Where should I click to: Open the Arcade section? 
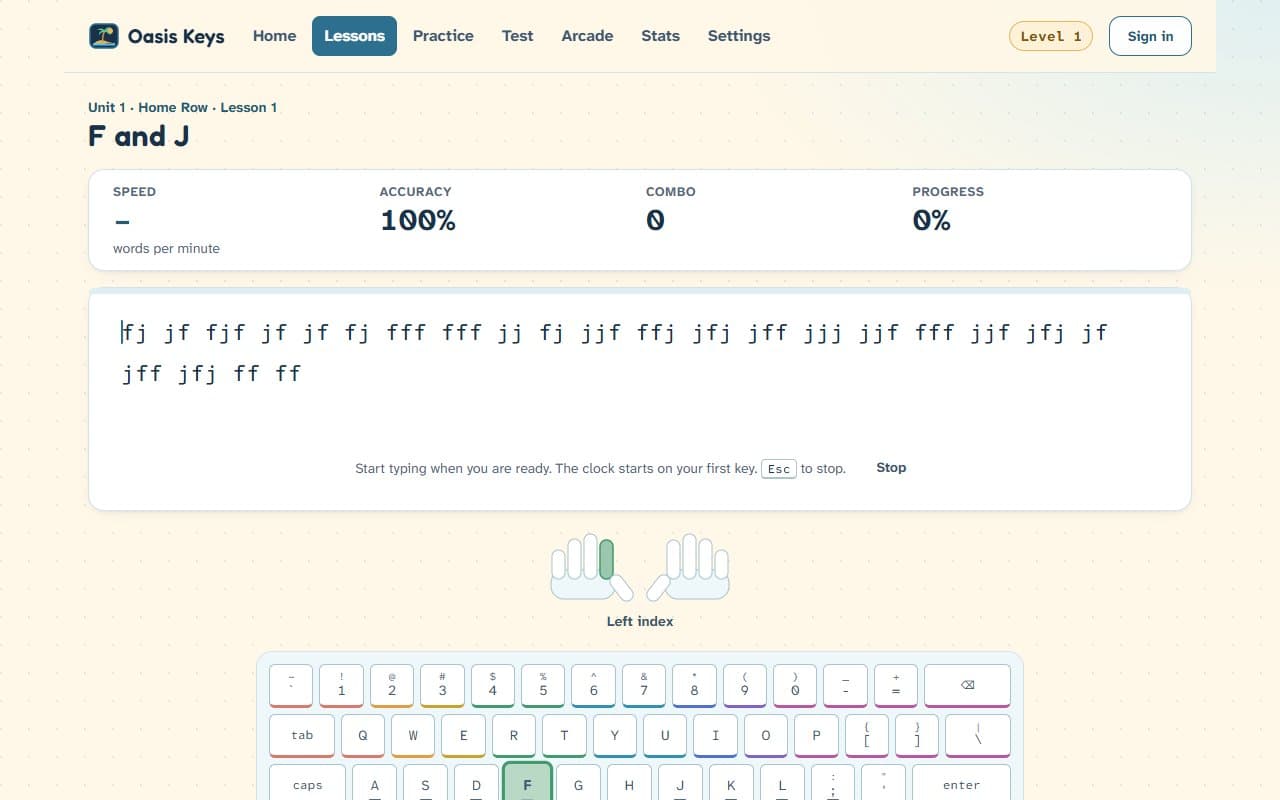point(587,36)
